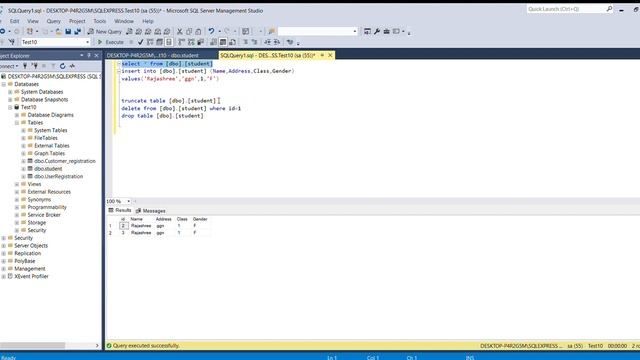Click the Object Explorer horizontal scrollbar
640x360 pixels.
(33, 346)
